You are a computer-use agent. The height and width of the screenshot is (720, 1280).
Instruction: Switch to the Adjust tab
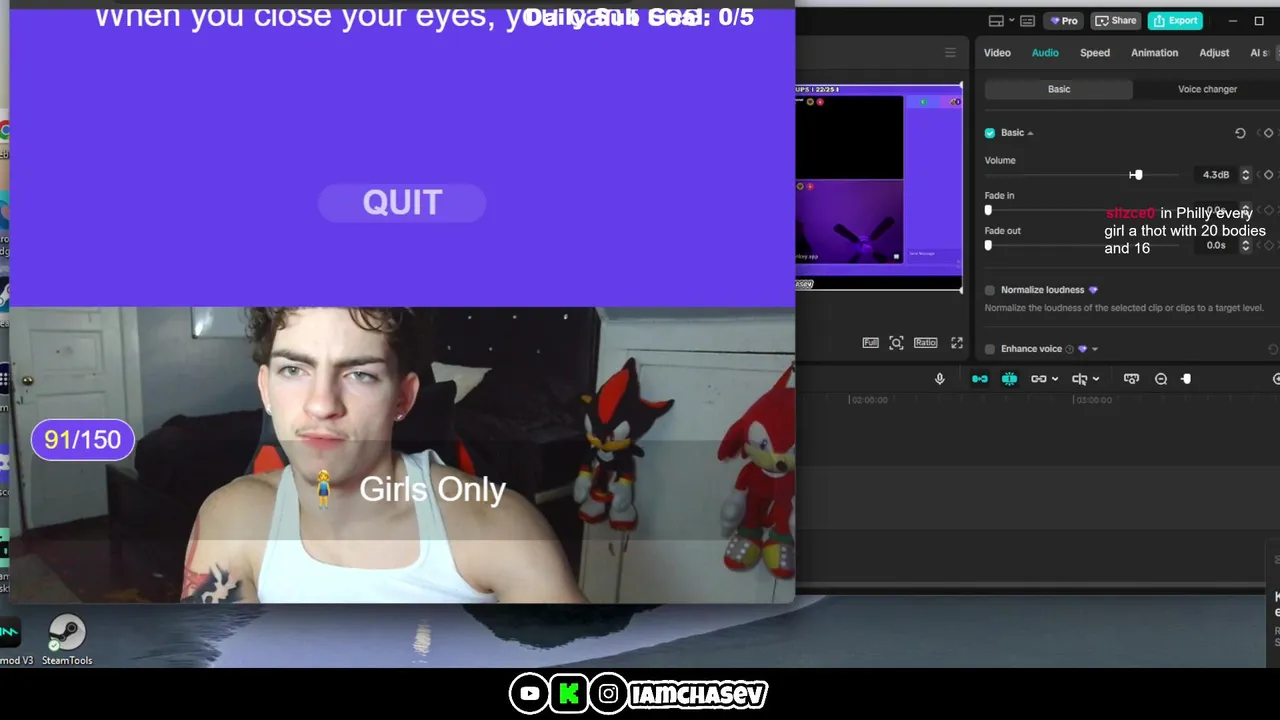pyautogui.click(x=1214, y=53)
